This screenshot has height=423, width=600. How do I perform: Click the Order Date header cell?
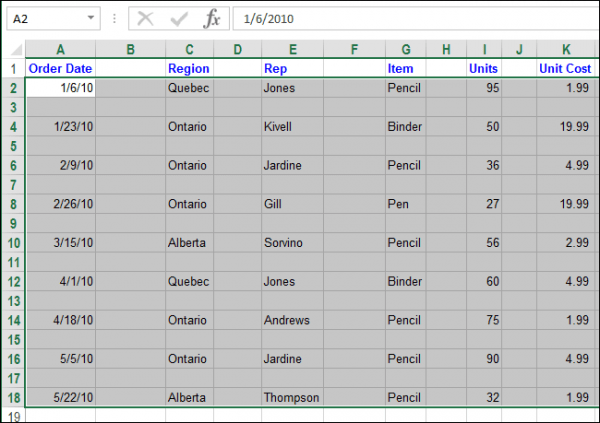(x=60, y=69)
